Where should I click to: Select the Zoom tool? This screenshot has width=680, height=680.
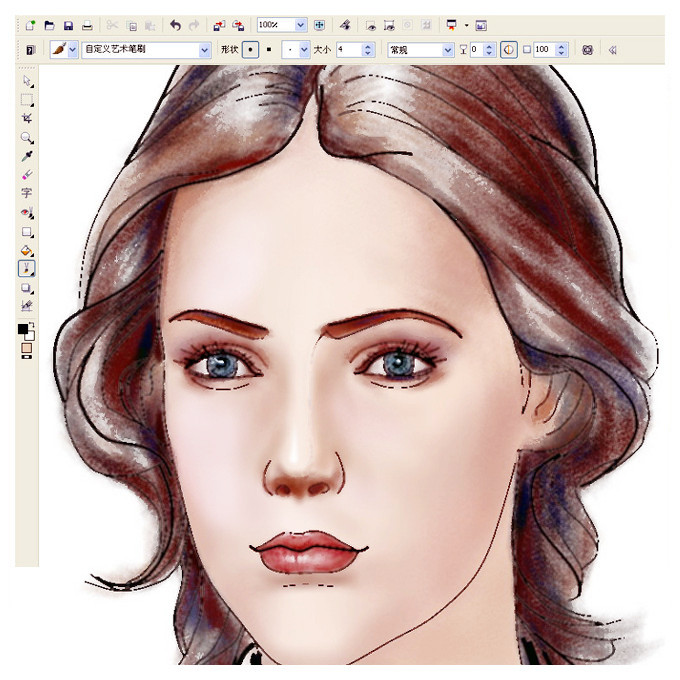tap(27, 137)
